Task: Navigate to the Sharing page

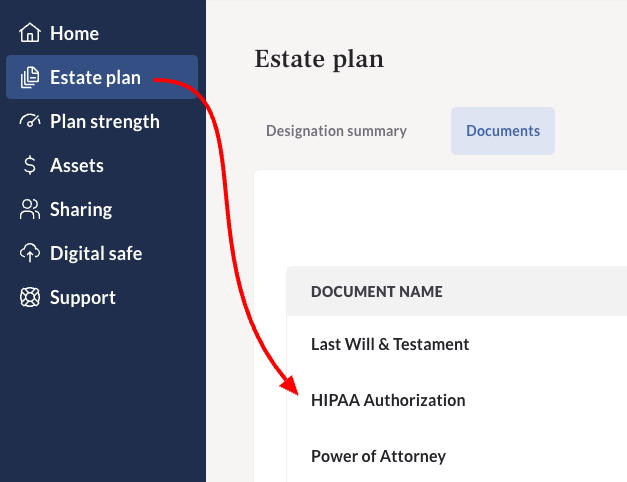Action: 81,210
